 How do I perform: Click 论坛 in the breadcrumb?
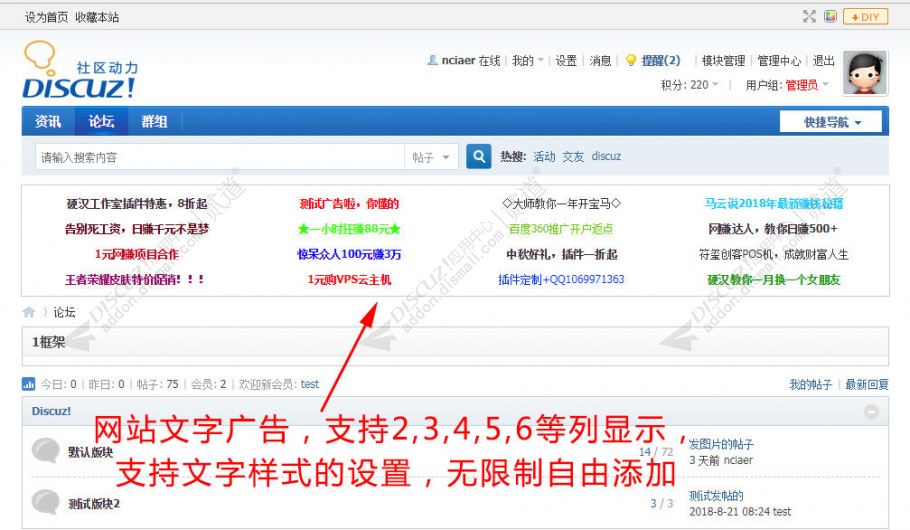(x=64, y=312)
